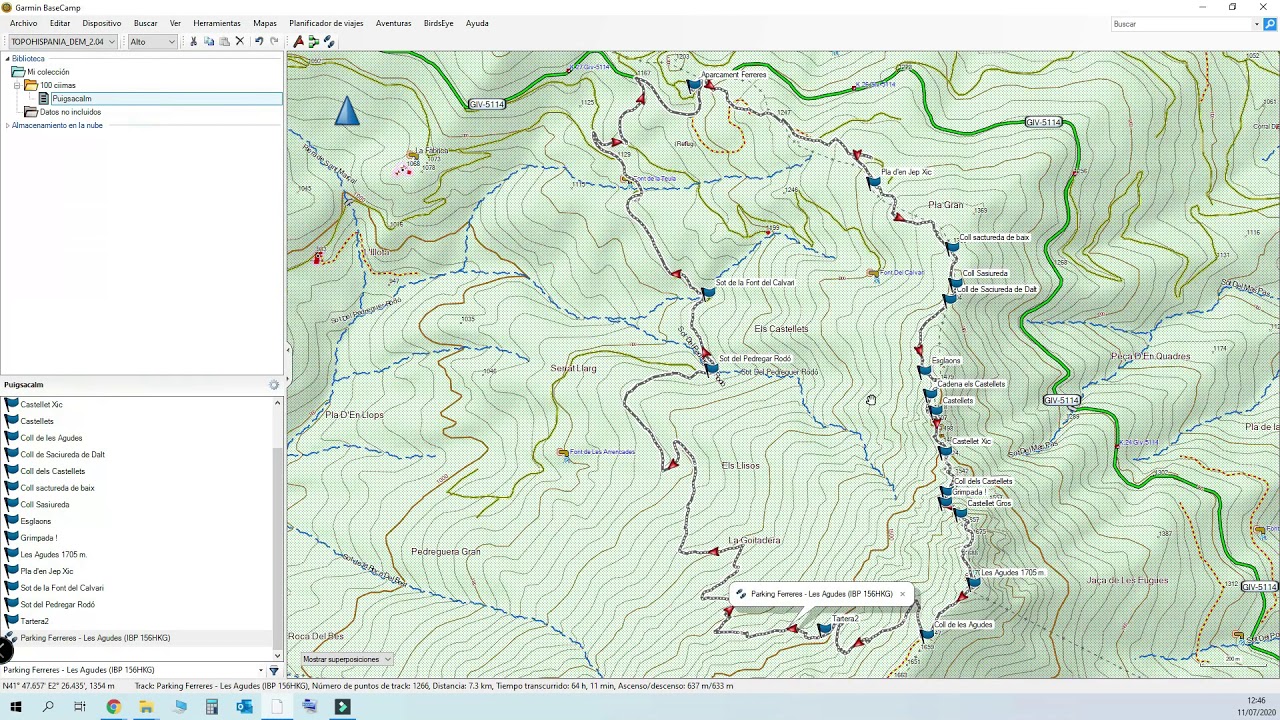1280x720 pixels.
Task: Select Tartera2 in the waypoint list
Action: 34,621
